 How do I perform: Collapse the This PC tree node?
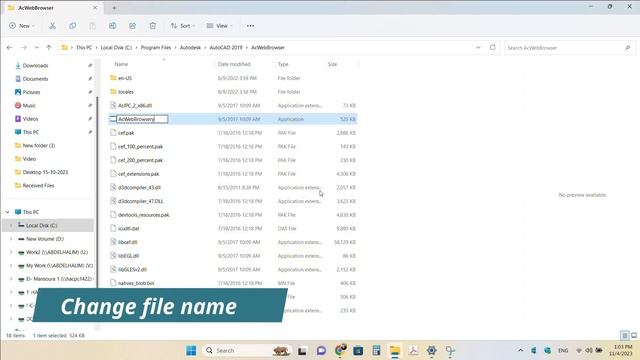click(x=7, y=212)
